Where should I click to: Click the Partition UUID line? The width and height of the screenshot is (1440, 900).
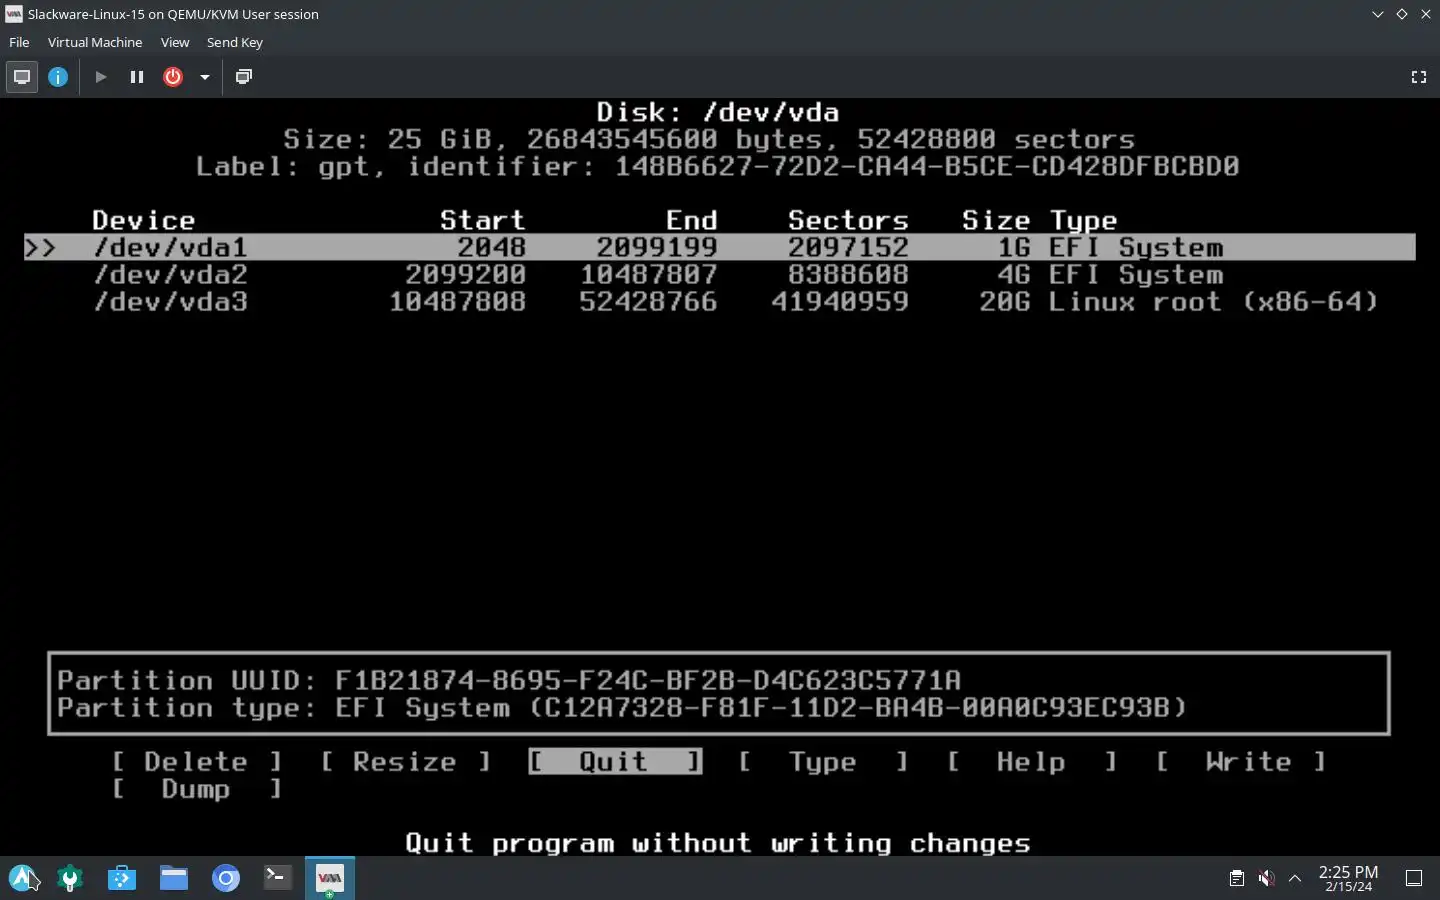pyautogui.click(x=509, y=680)
